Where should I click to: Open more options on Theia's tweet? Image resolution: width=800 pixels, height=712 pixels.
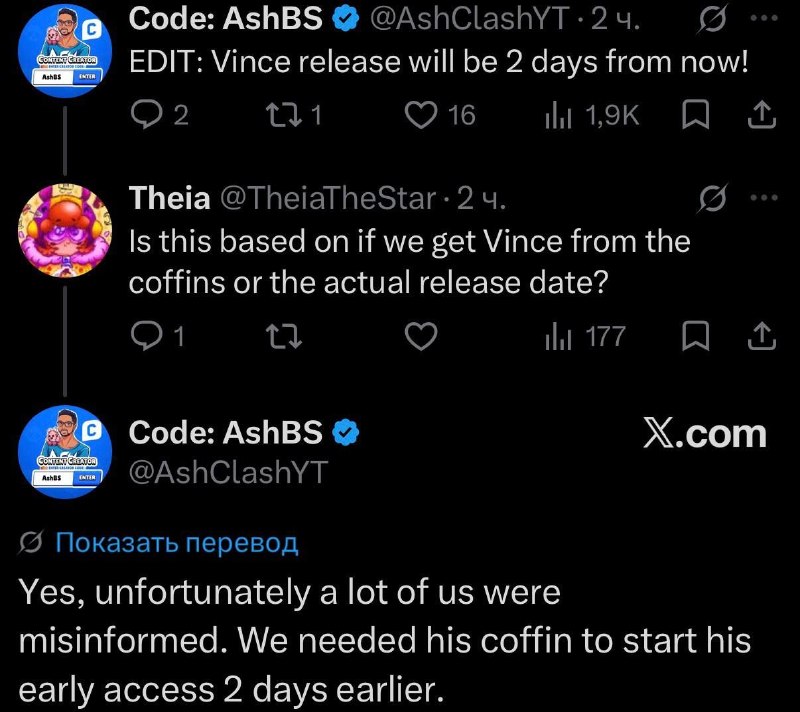point(765,197)
